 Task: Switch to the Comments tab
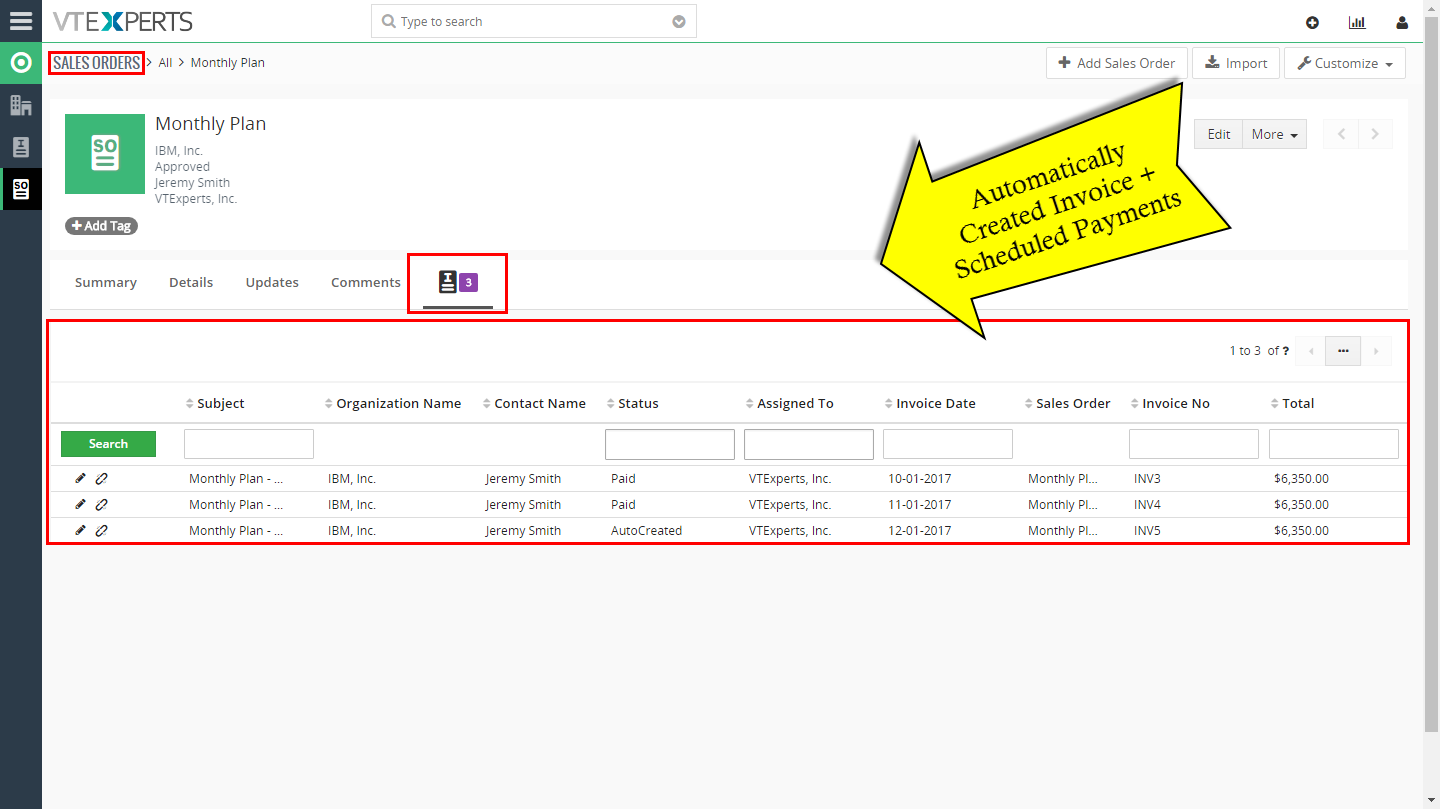tap(366, 282)
